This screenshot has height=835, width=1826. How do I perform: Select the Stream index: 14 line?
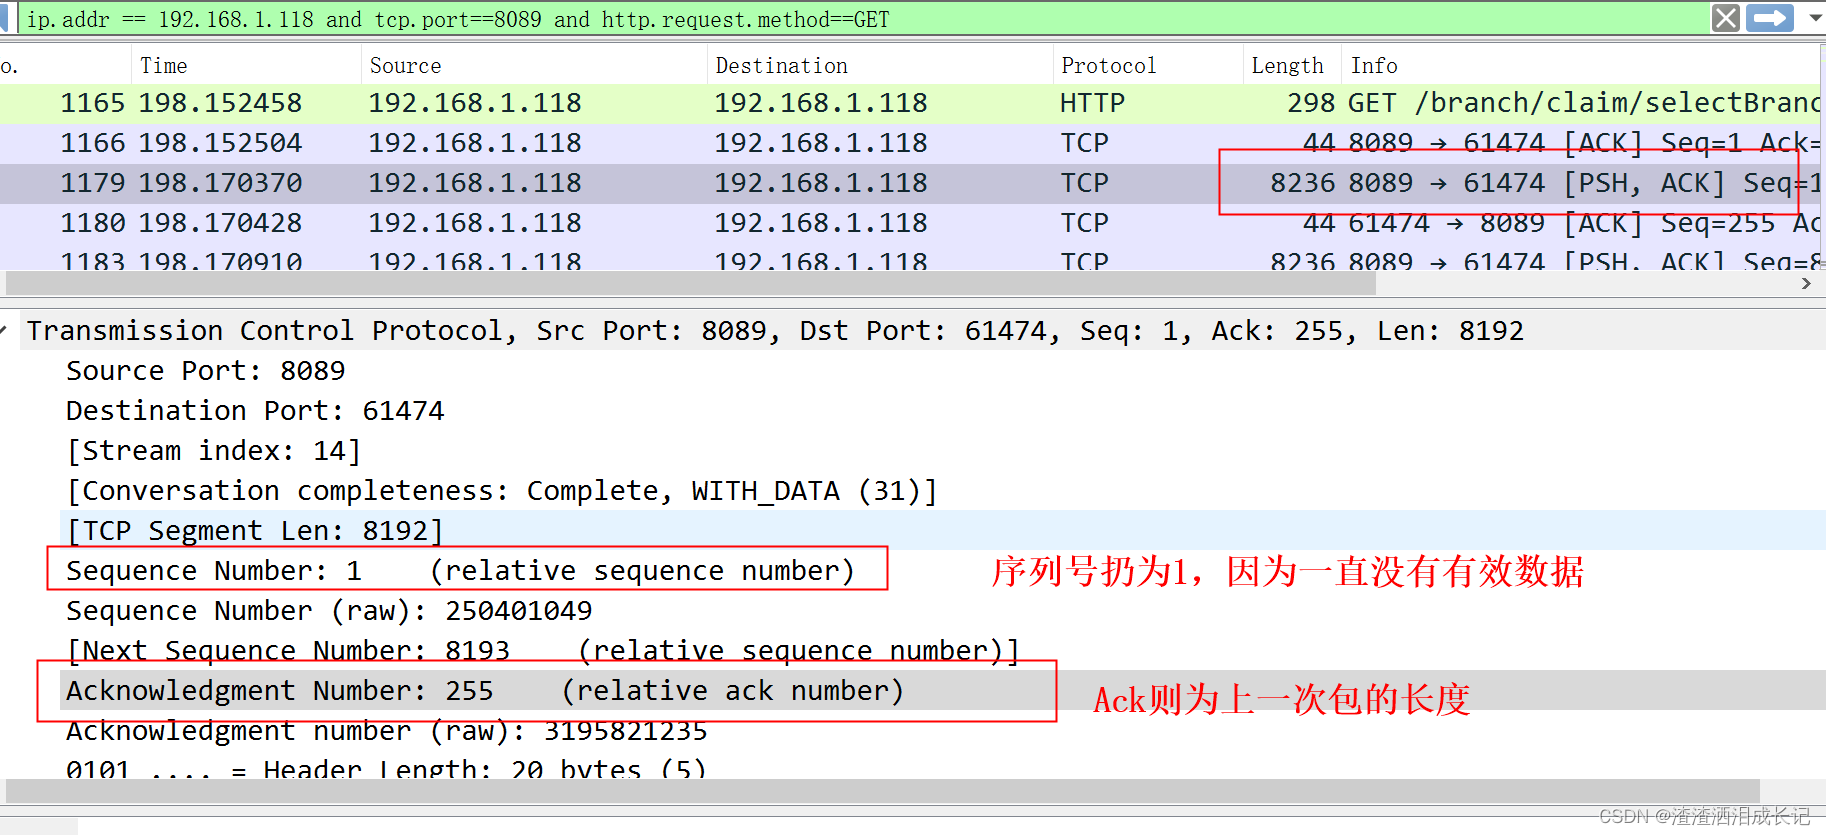point(213,451)
